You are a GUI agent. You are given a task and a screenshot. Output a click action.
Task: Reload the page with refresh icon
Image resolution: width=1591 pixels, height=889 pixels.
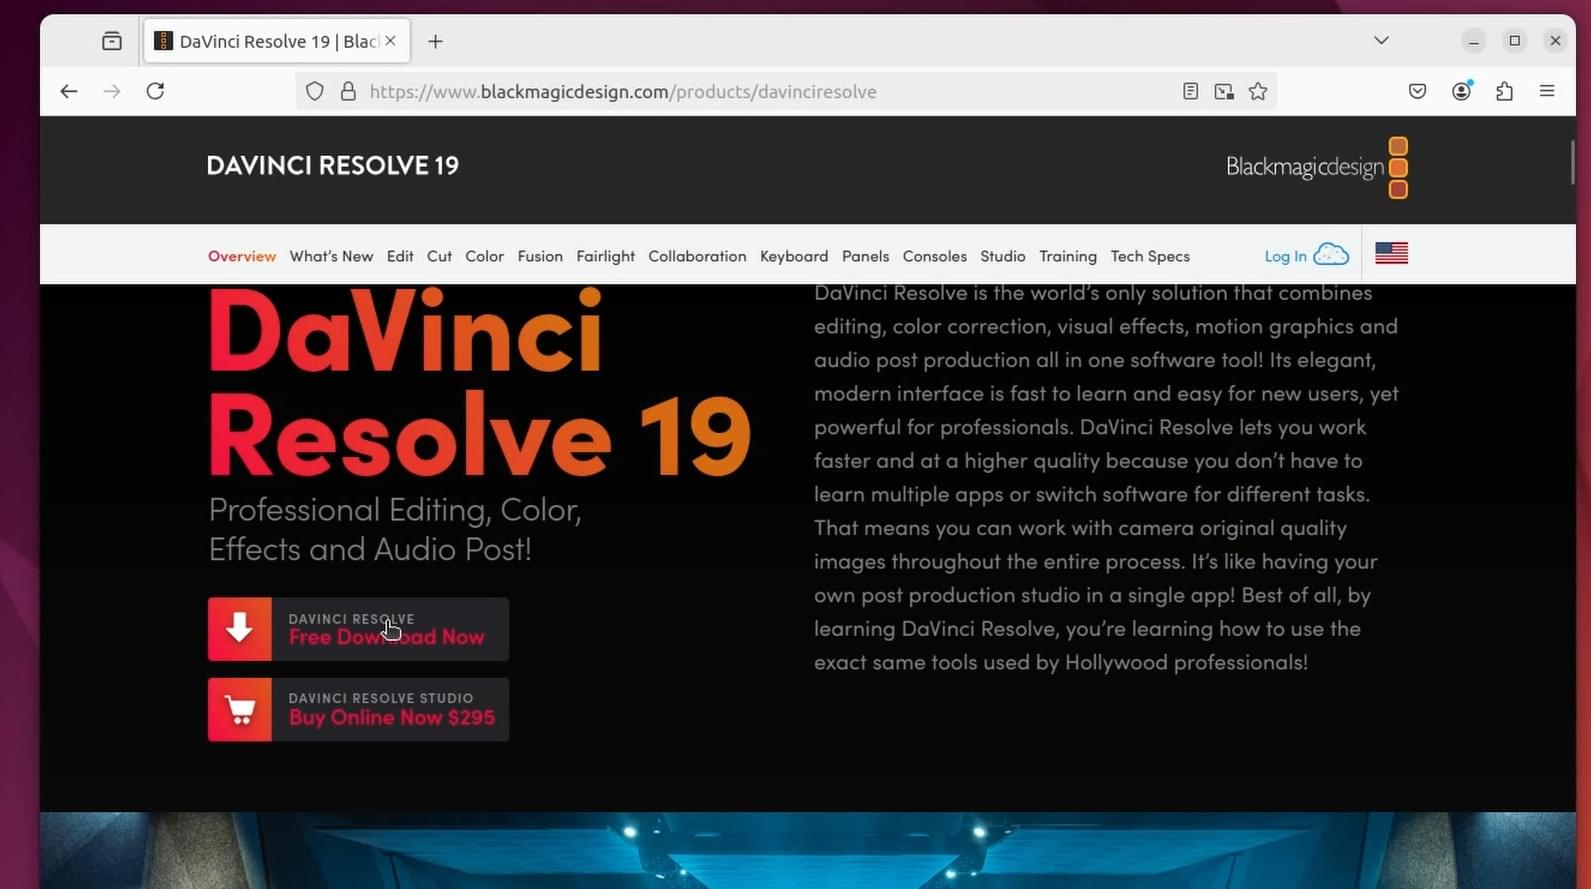[x=155, y=91]
